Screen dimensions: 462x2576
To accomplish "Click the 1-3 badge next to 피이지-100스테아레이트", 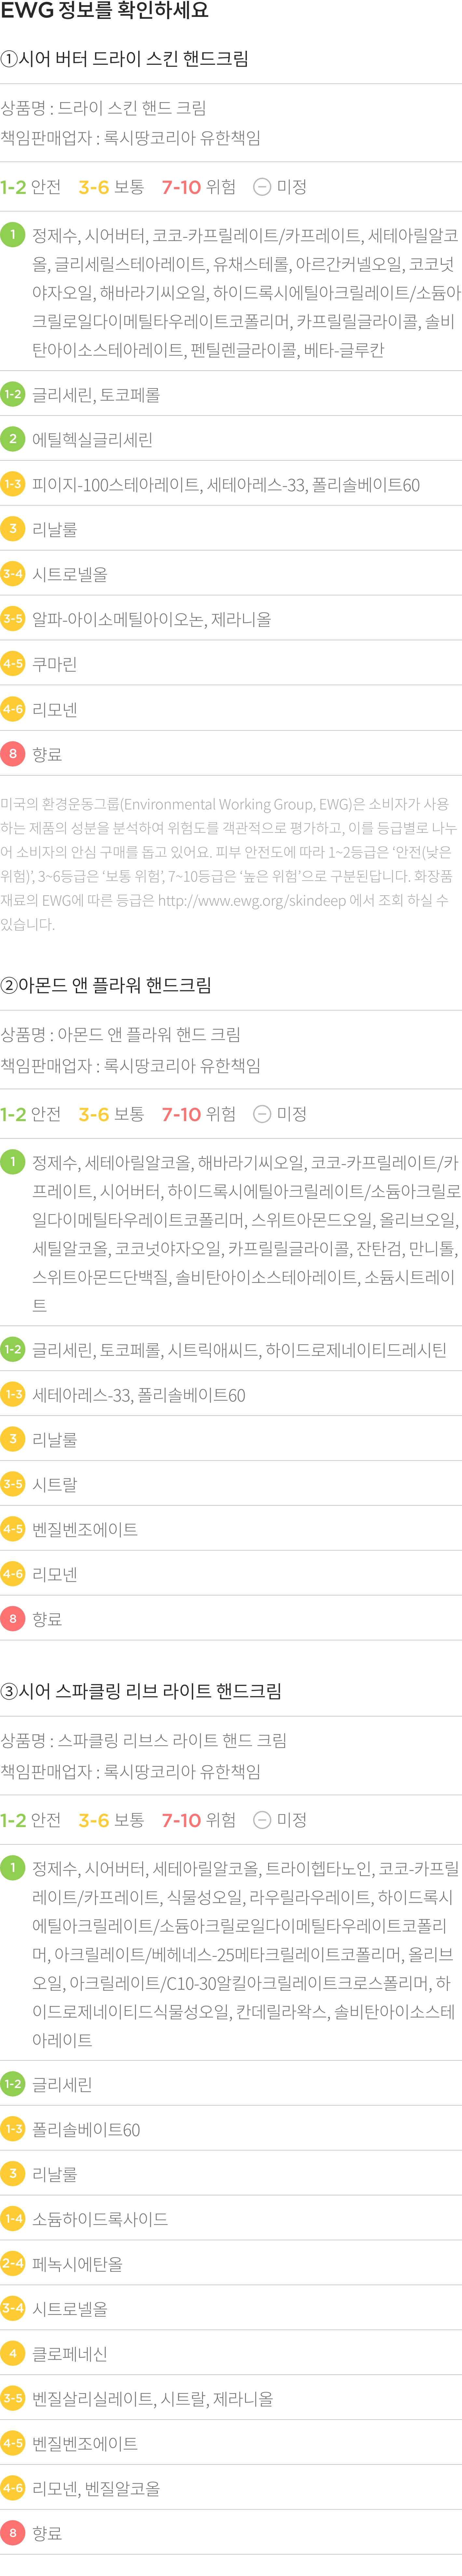I will [x=13, y=484].
